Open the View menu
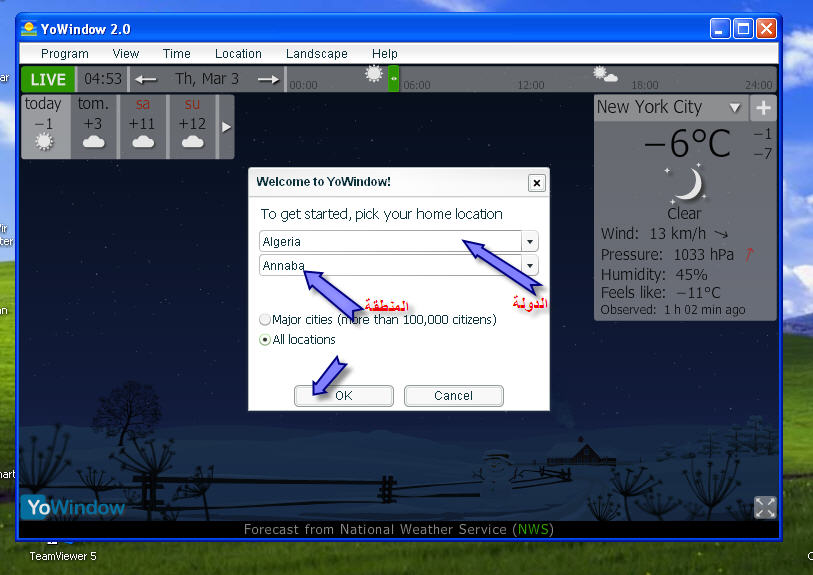 (x=125, y=54)
